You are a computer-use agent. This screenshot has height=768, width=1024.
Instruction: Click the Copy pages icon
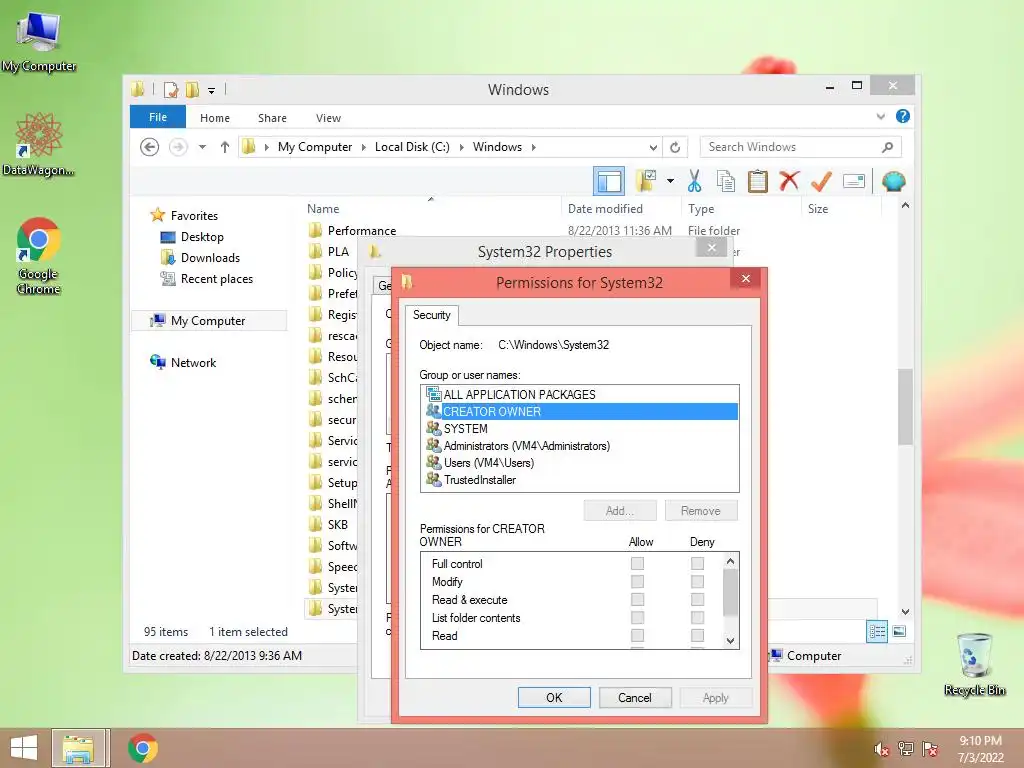(x=726, y=182)
